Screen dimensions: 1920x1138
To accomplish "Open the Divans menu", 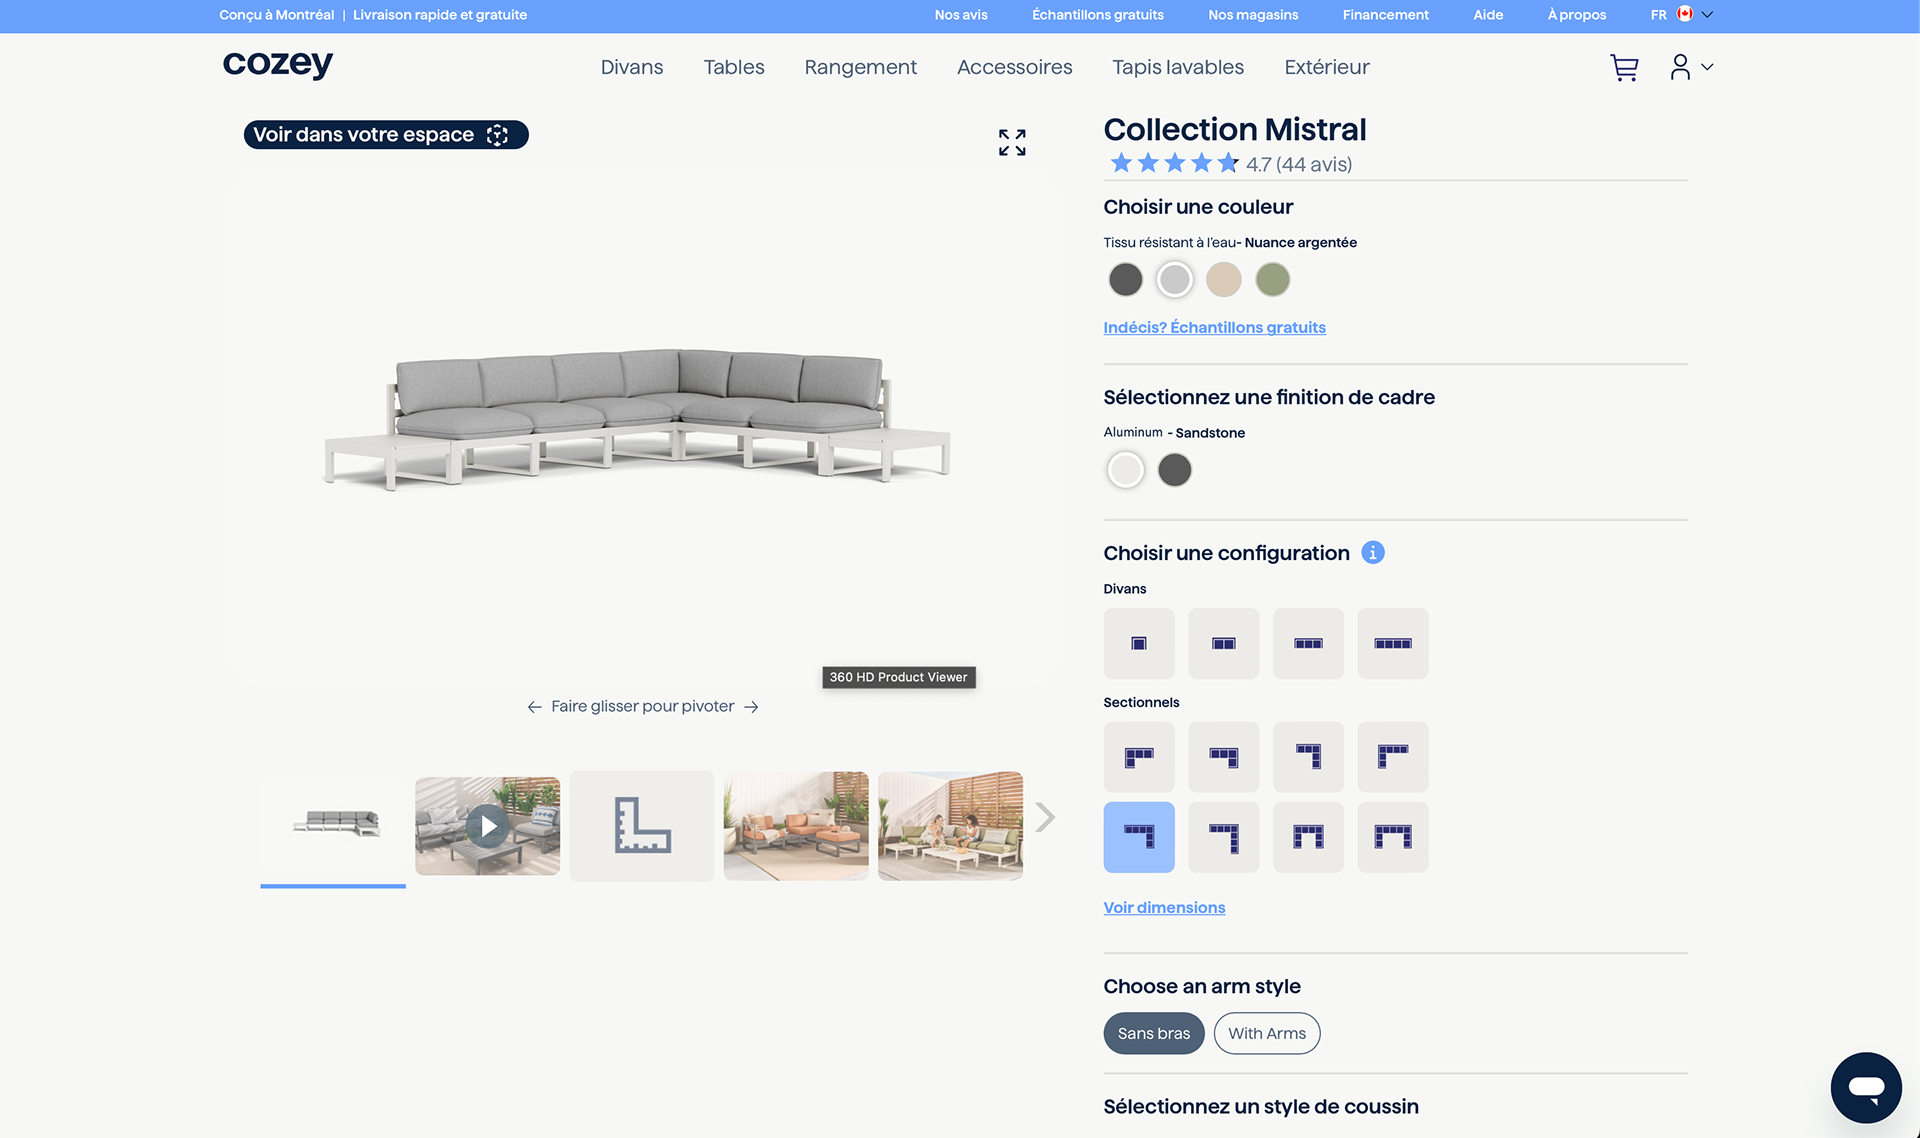I will (x=632, y=67).
